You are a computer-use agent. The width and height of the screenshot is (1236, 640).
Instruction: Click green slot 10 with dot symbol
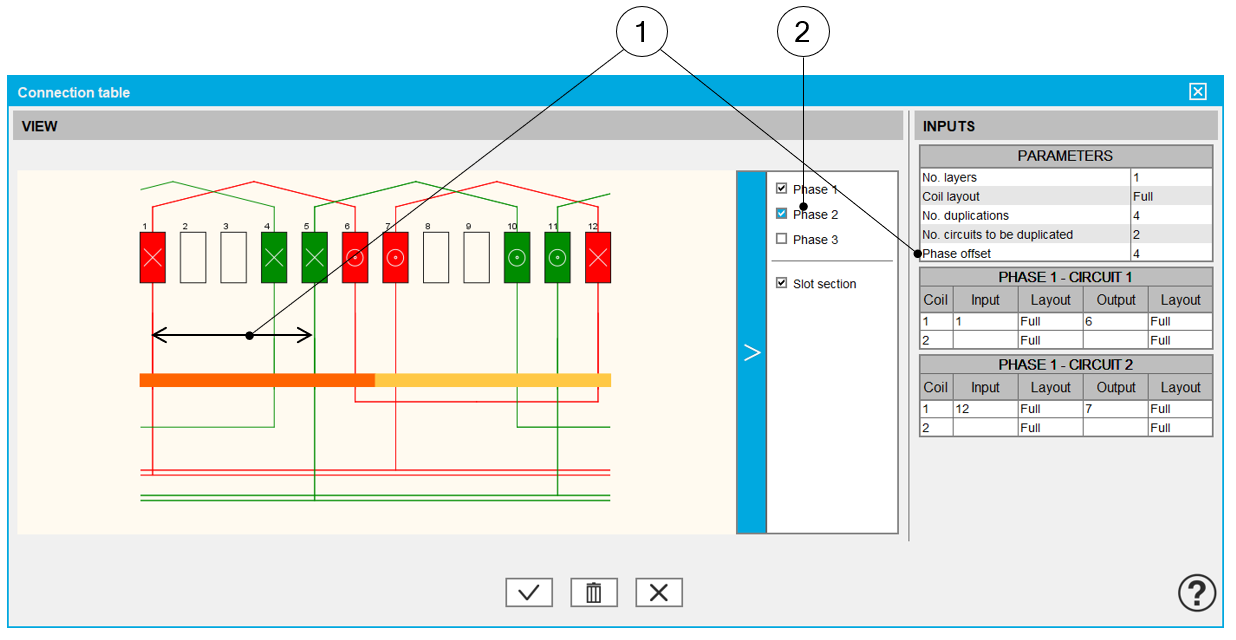click(x=517, y=257)
